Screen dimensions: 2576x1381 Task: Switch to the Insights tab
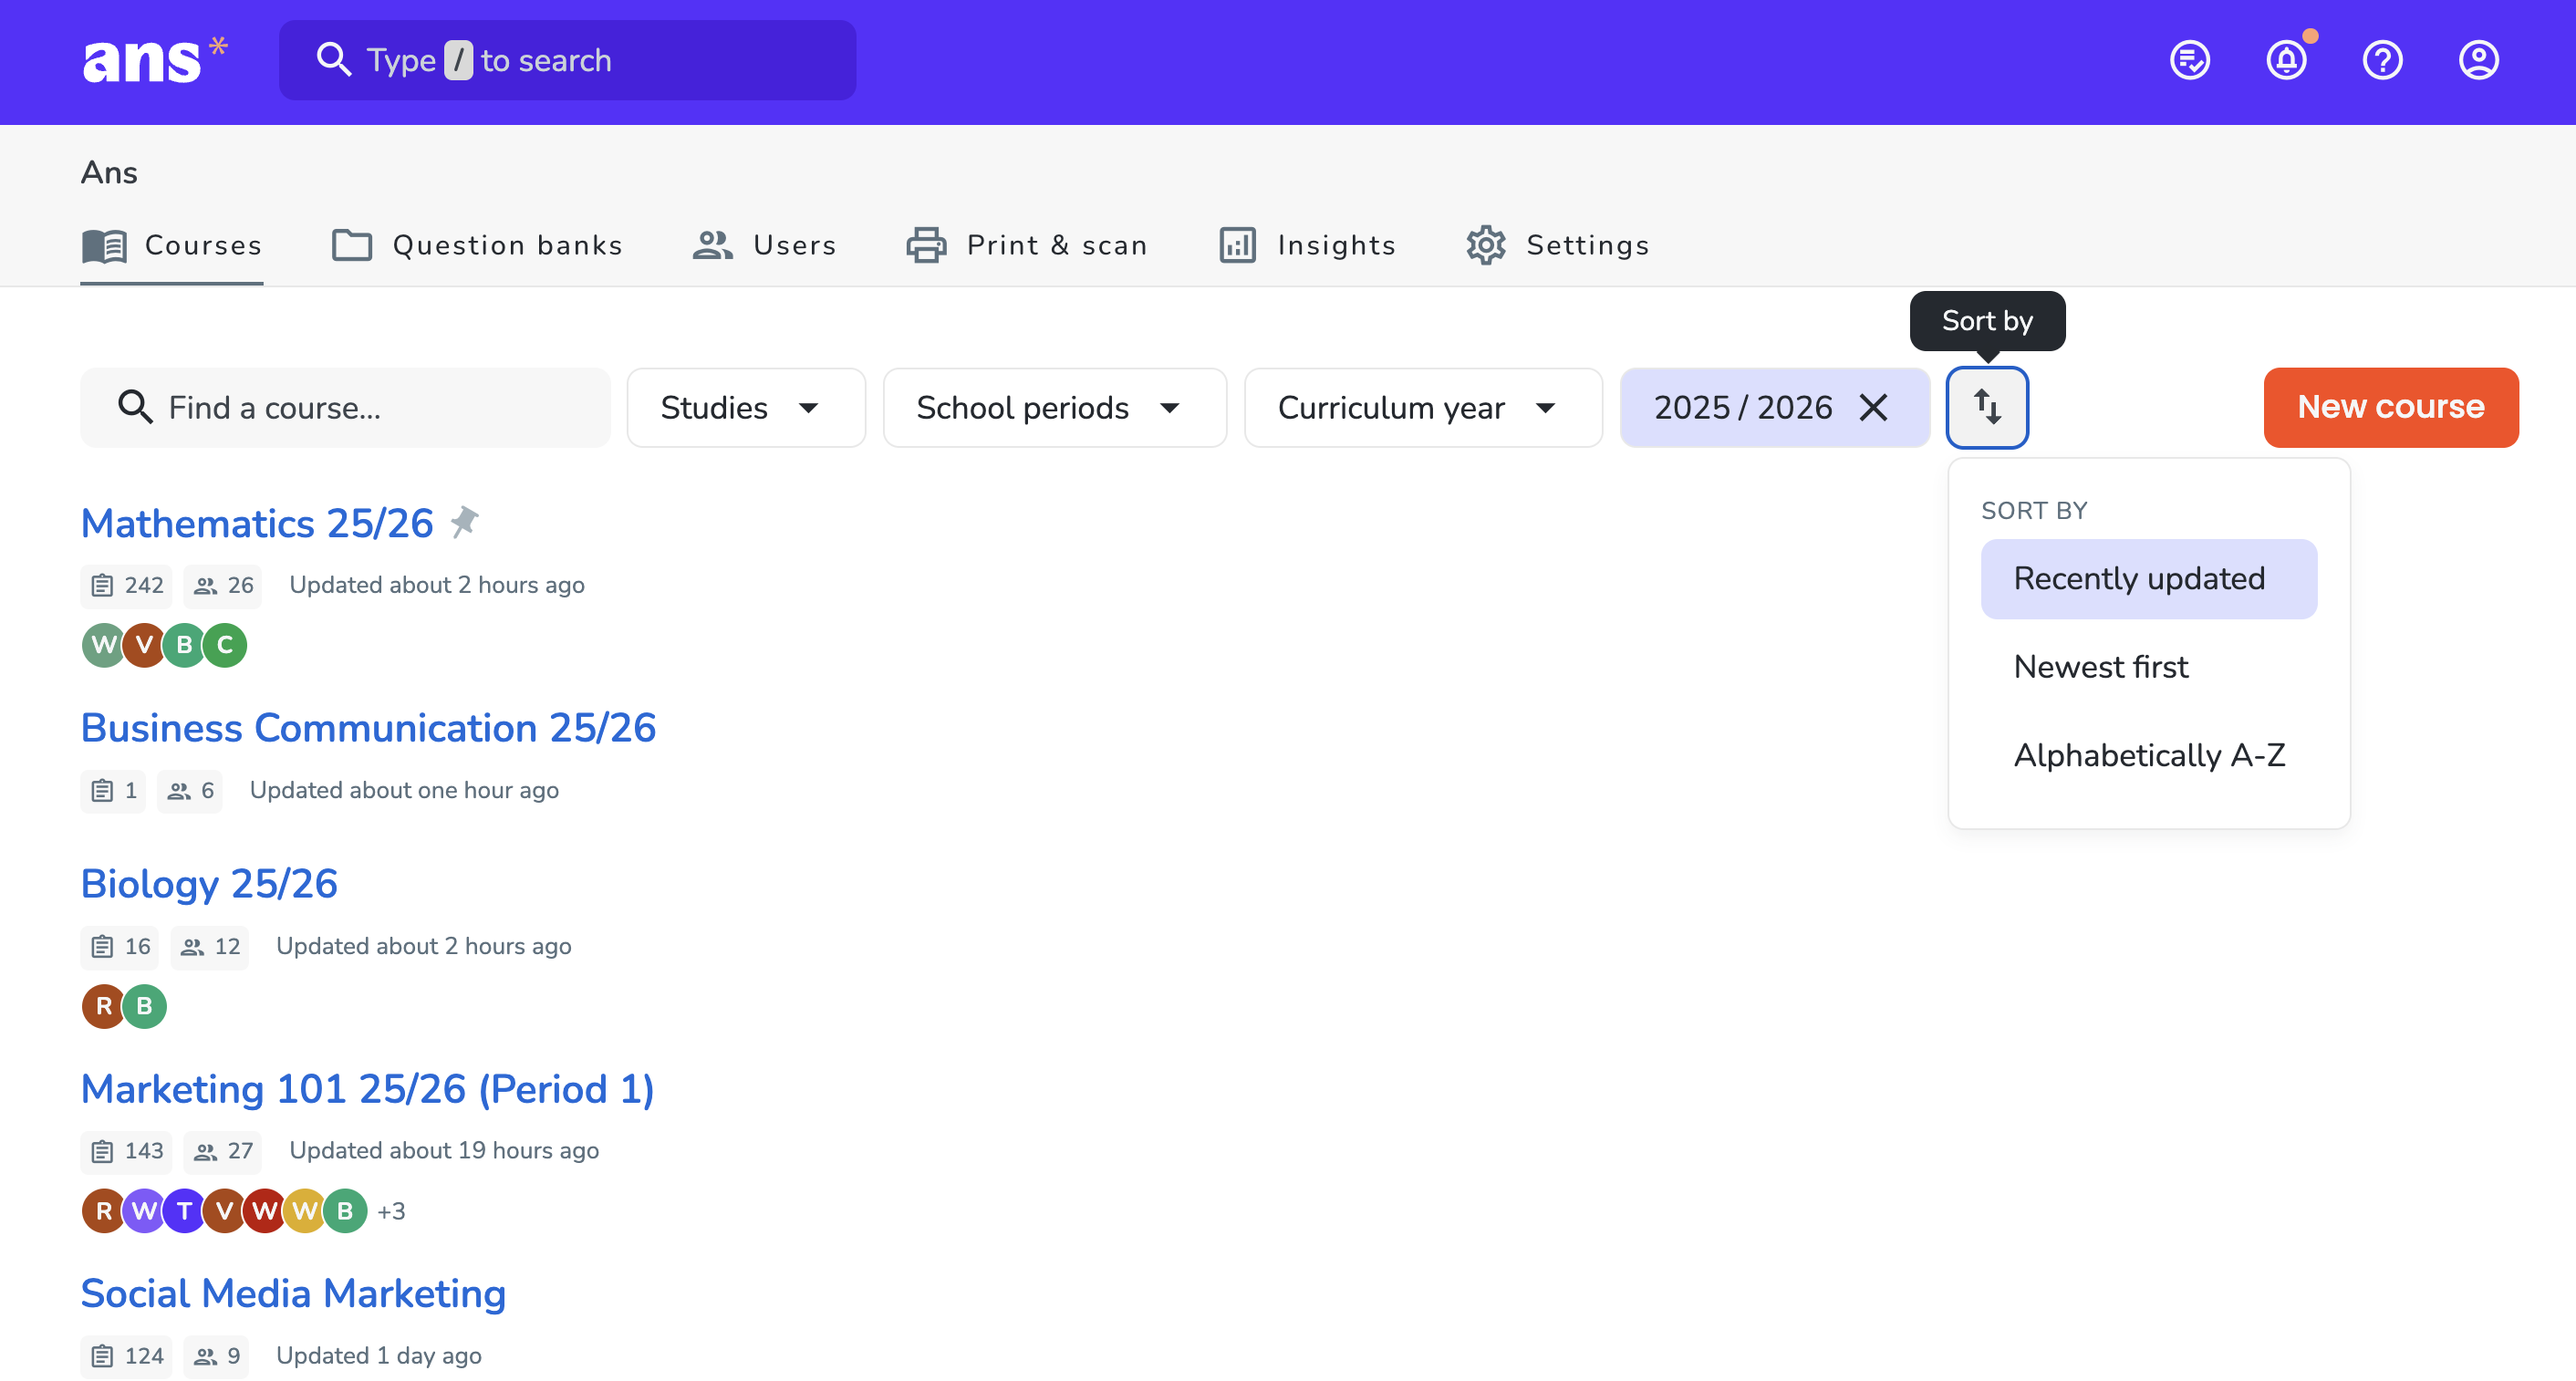tap(1307, 245)
